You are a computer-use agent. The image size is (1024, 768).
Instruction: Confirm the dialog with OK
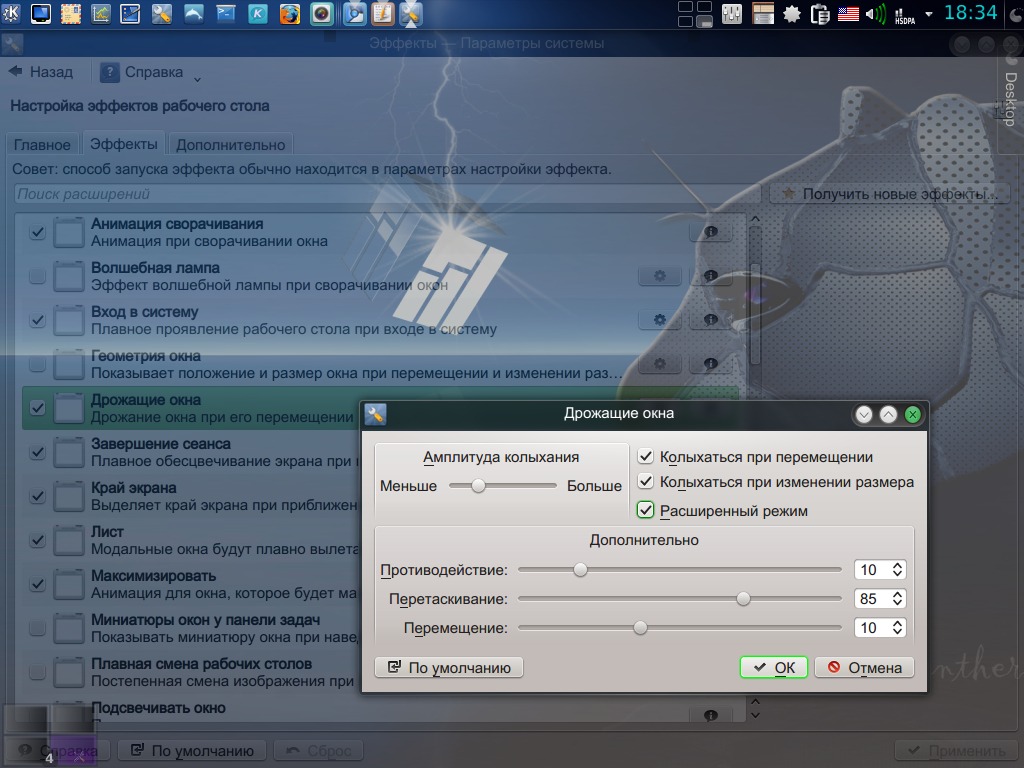[x=774, y=667]
